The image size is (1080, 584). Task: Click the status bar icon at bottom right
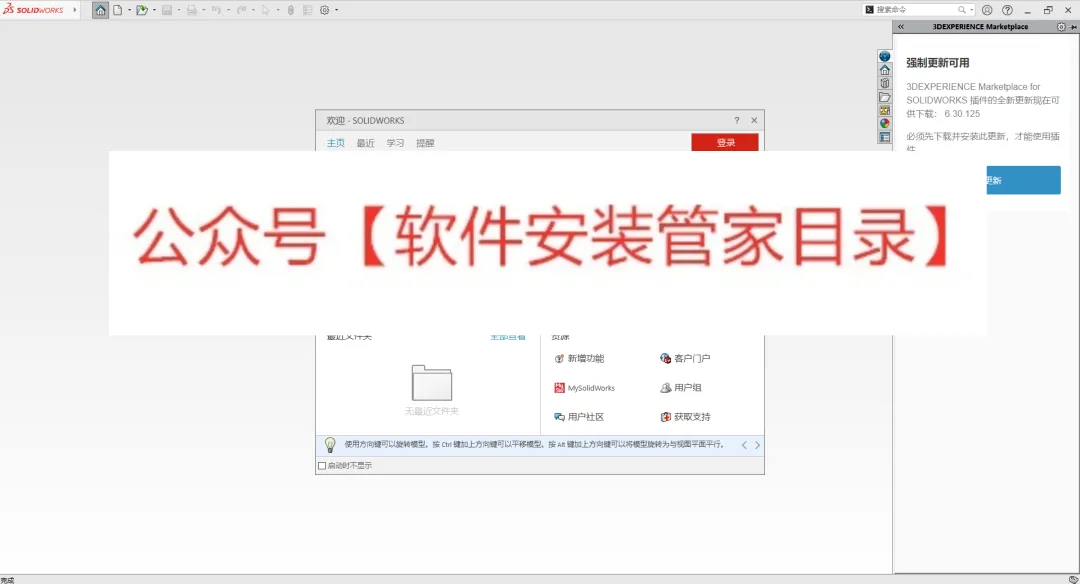[1073, 579]
